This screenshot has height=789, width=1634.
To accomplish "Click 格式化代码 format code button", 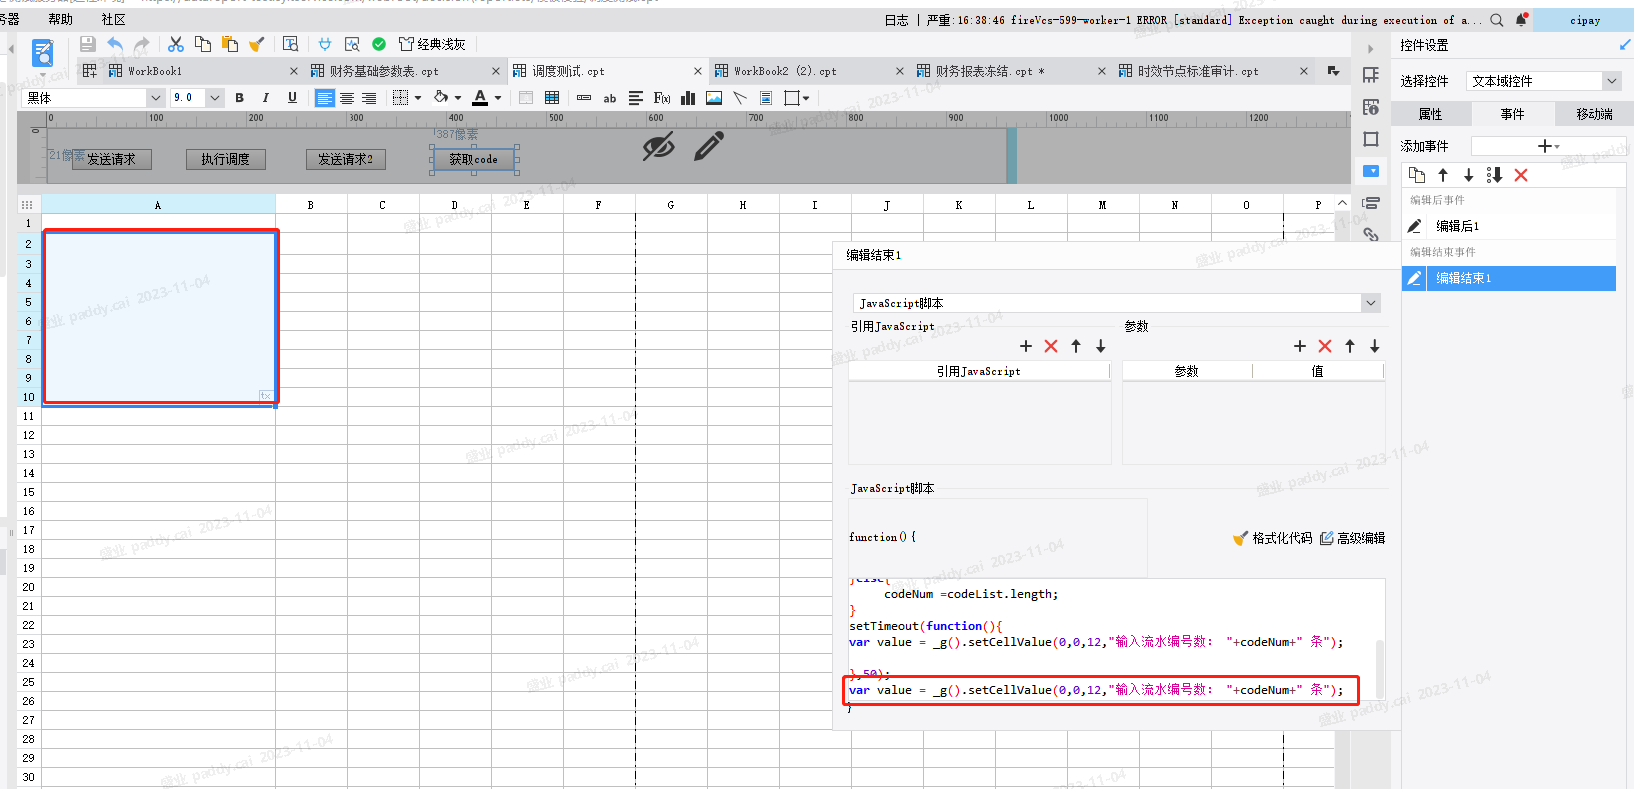I will 1273,538.
